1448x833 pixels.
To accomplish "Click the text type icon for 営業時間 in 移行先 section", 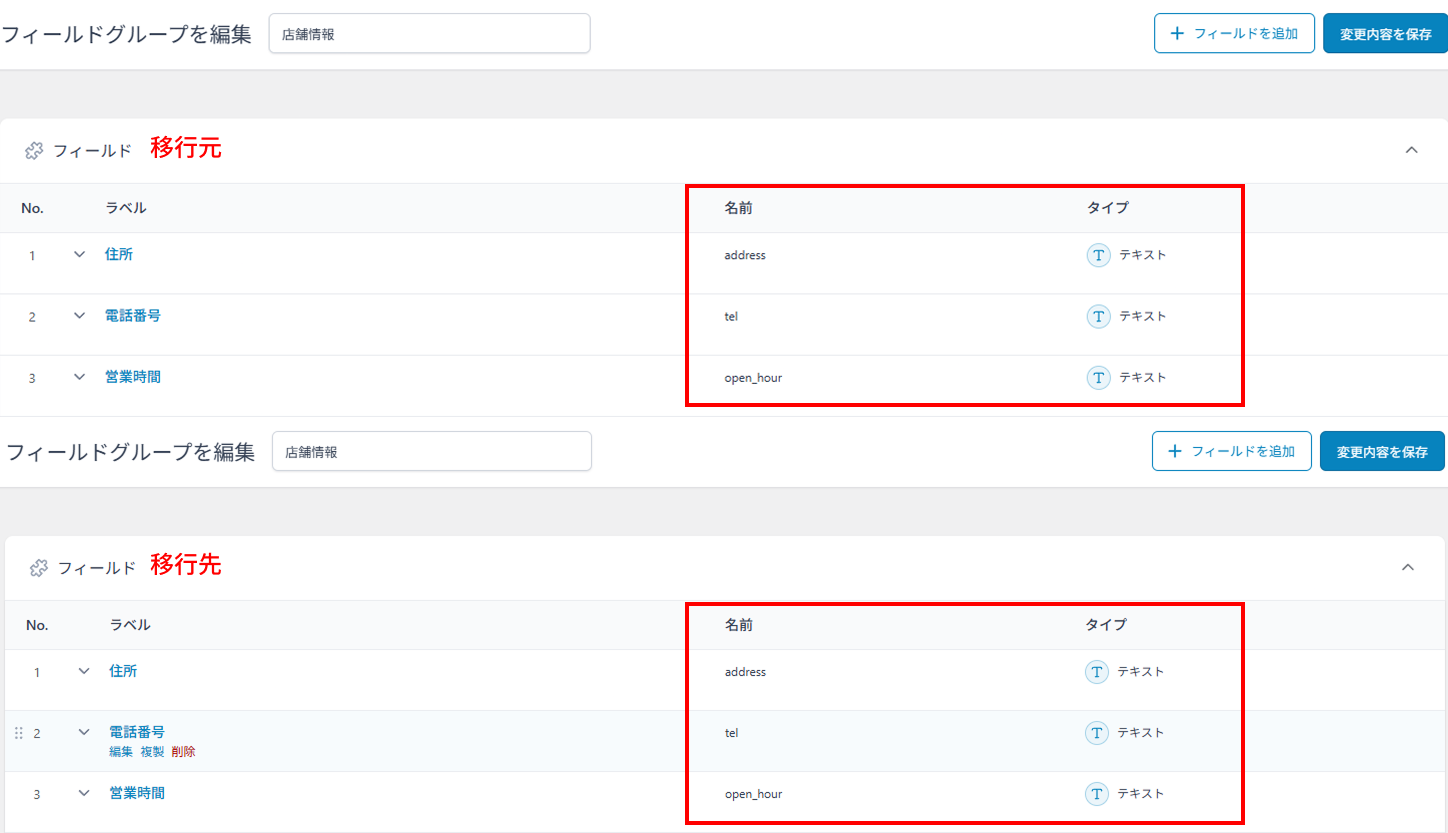I will (x=1097, y=794).
